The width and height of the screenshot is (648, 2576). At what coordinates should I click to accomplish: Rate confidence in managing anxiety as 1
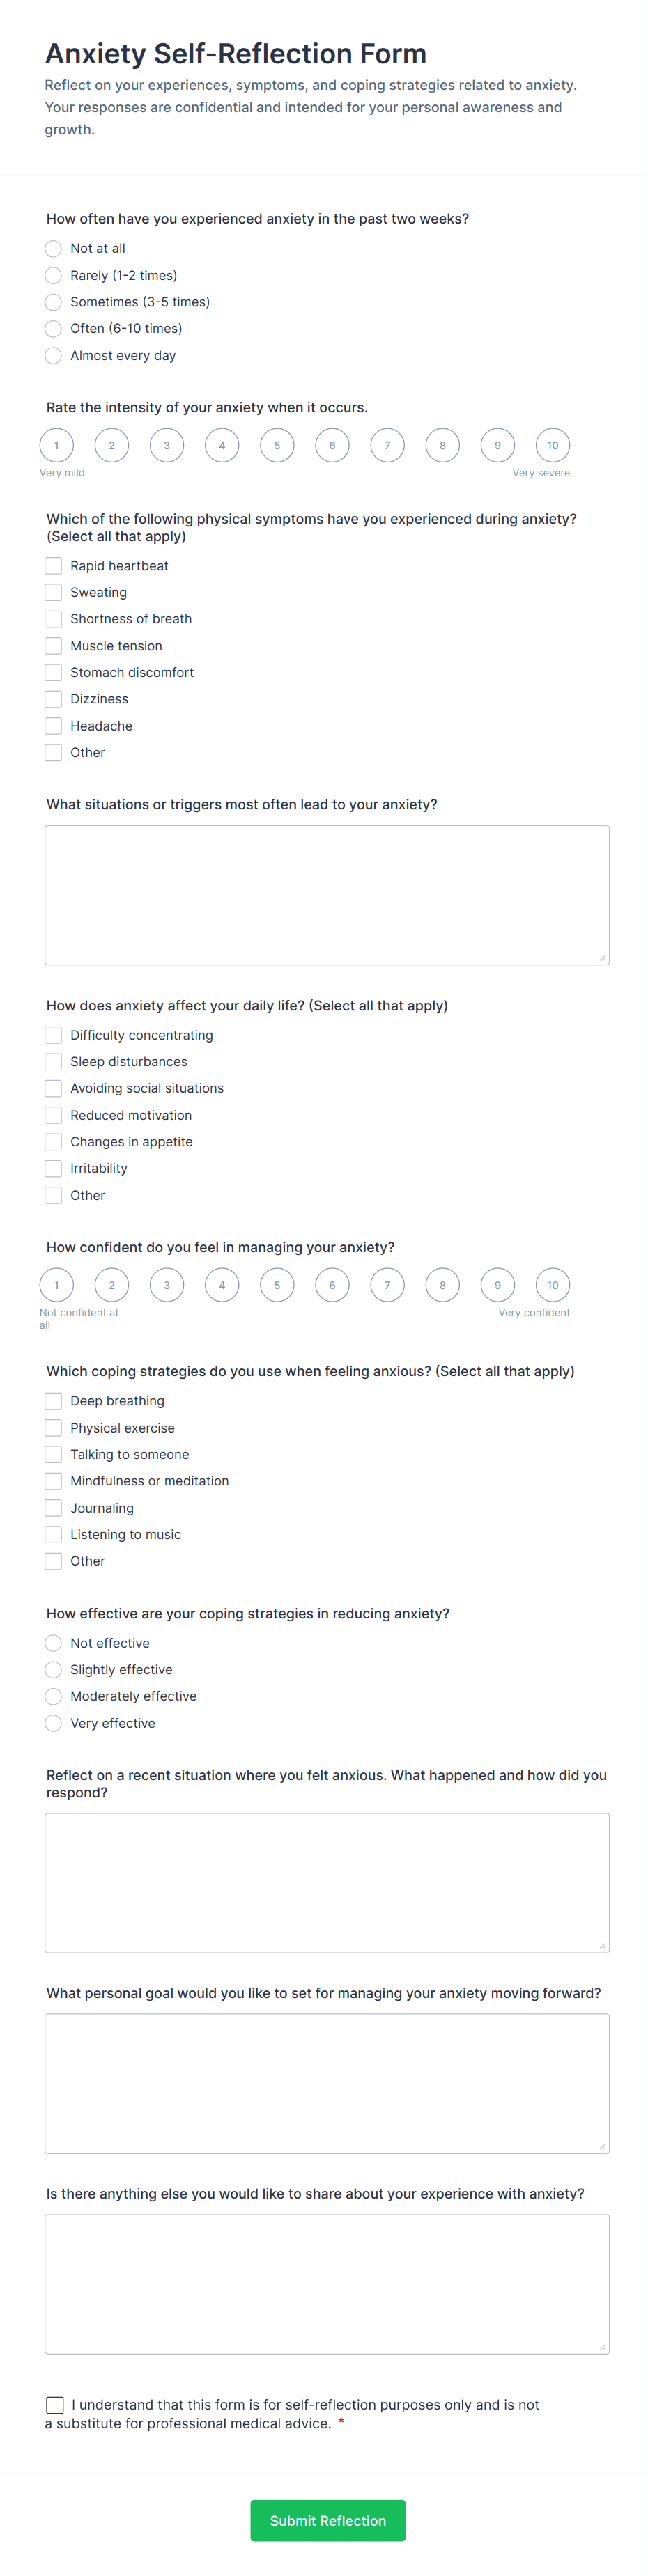[56, 1285]
